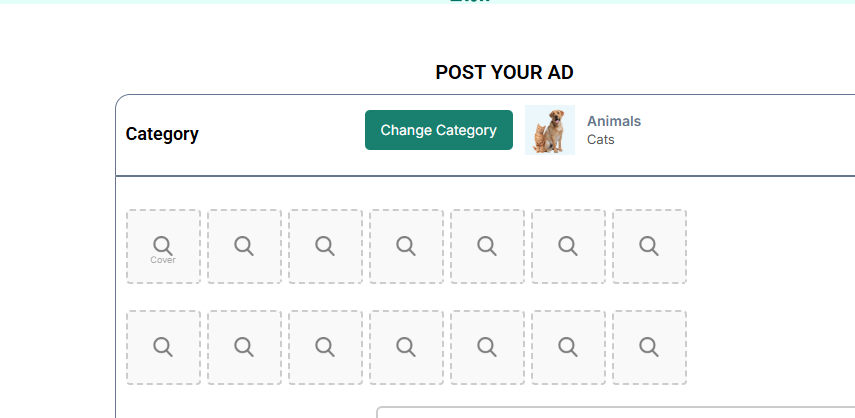The height and width of the screenshot is (418, 855).
Task: Choose the fifth photo slot in top row
Action: [487, 246]
